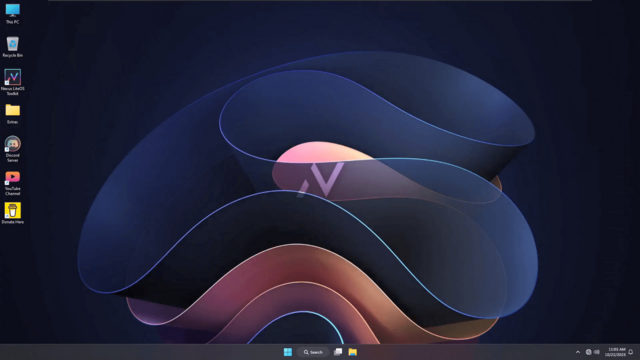Open Task View from taskbar
The image size is (640, 360).
coord(338,352)
